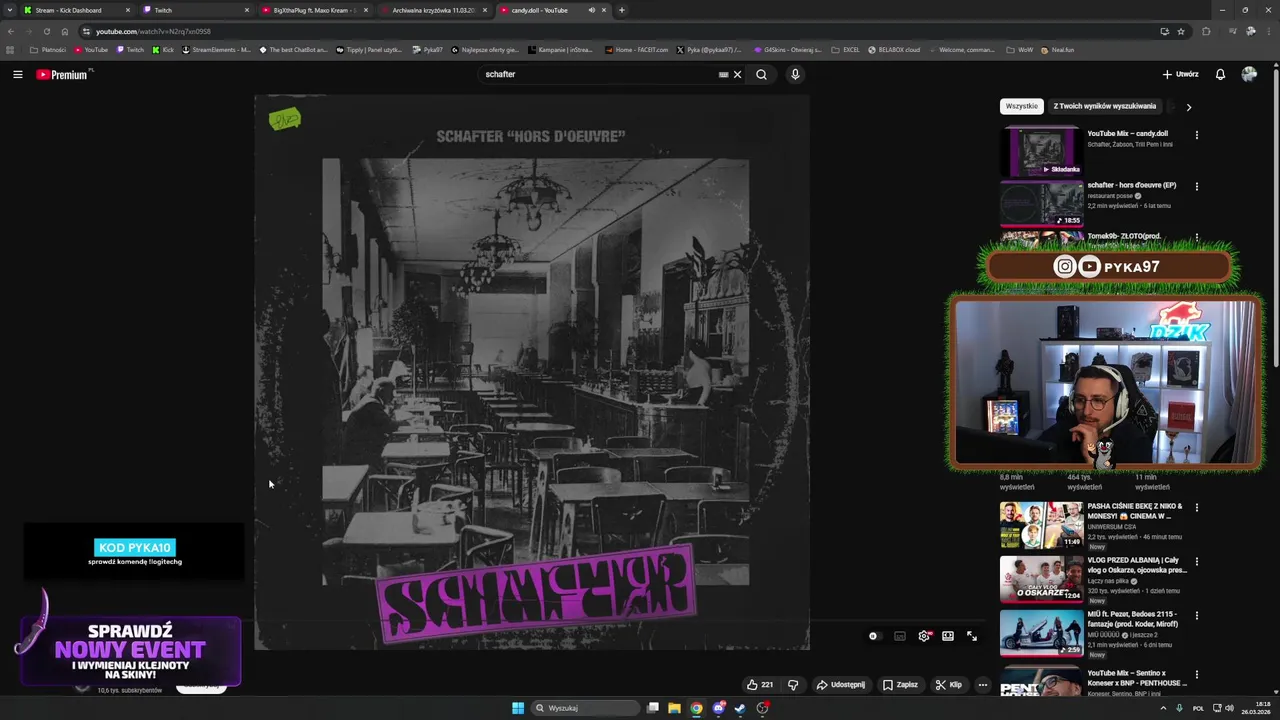Open options for VLOG PRZED ALBANIĄ video
Viewport: 1280px width, 720px height.
pos(1196,561)
